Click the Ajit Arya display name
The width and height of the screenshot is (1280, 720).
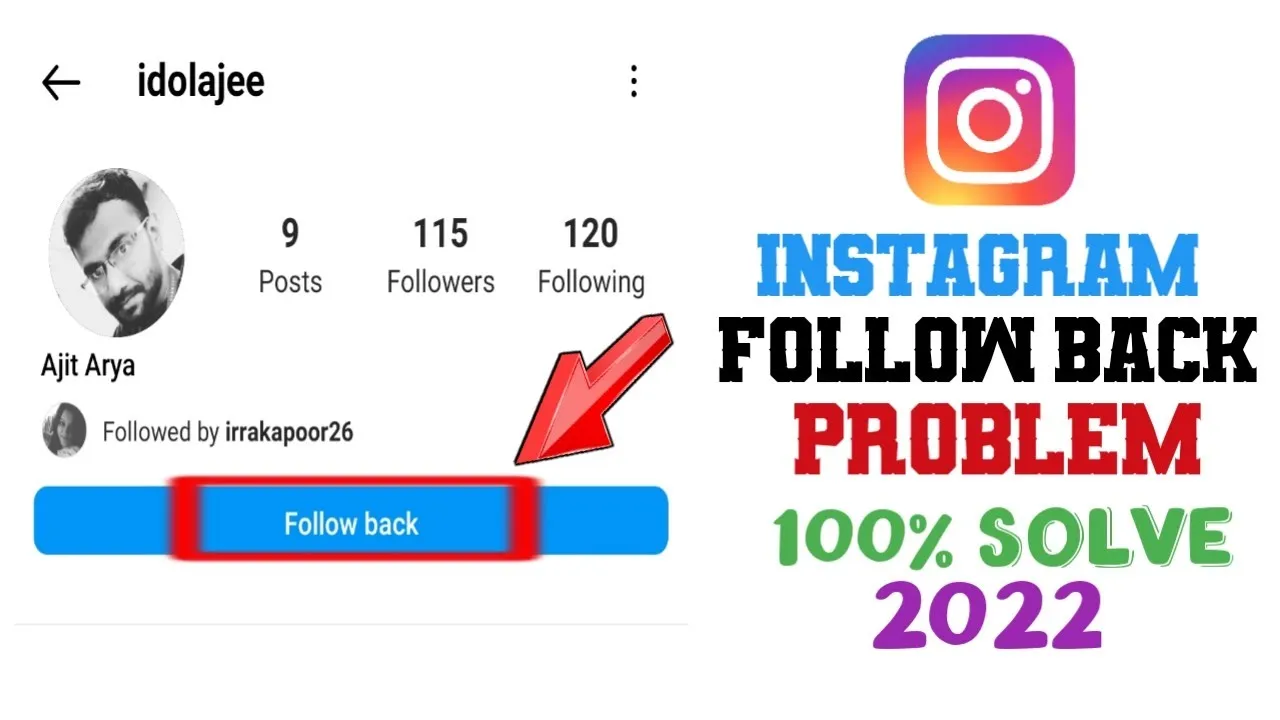88,366
